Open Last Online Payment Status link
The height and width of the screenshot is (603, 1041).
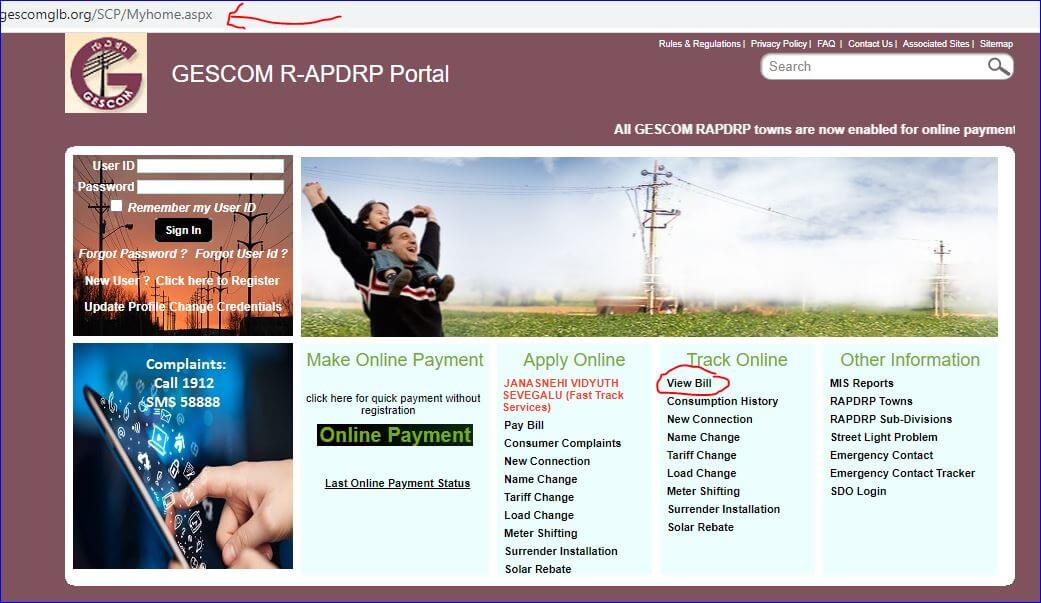pyautogui.click(x=397, y=483)
